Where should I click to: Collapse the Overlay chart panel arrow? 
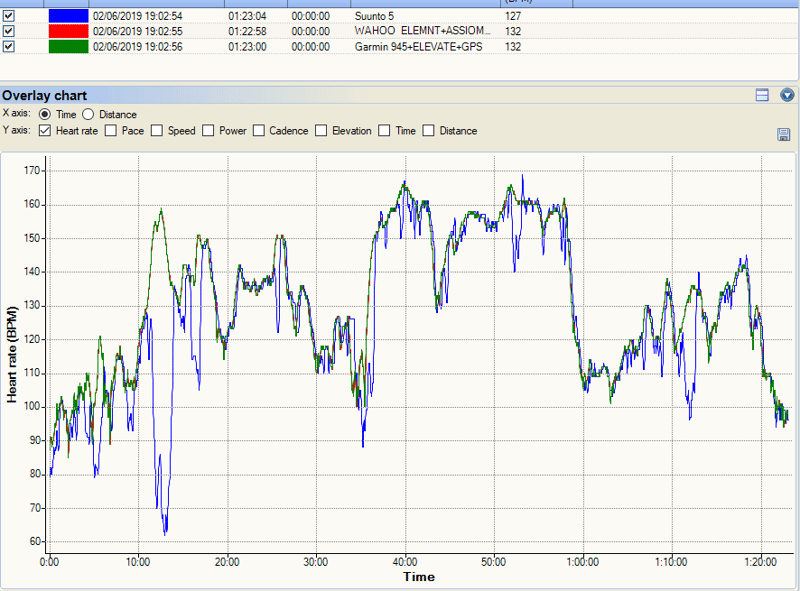point(787,95)
